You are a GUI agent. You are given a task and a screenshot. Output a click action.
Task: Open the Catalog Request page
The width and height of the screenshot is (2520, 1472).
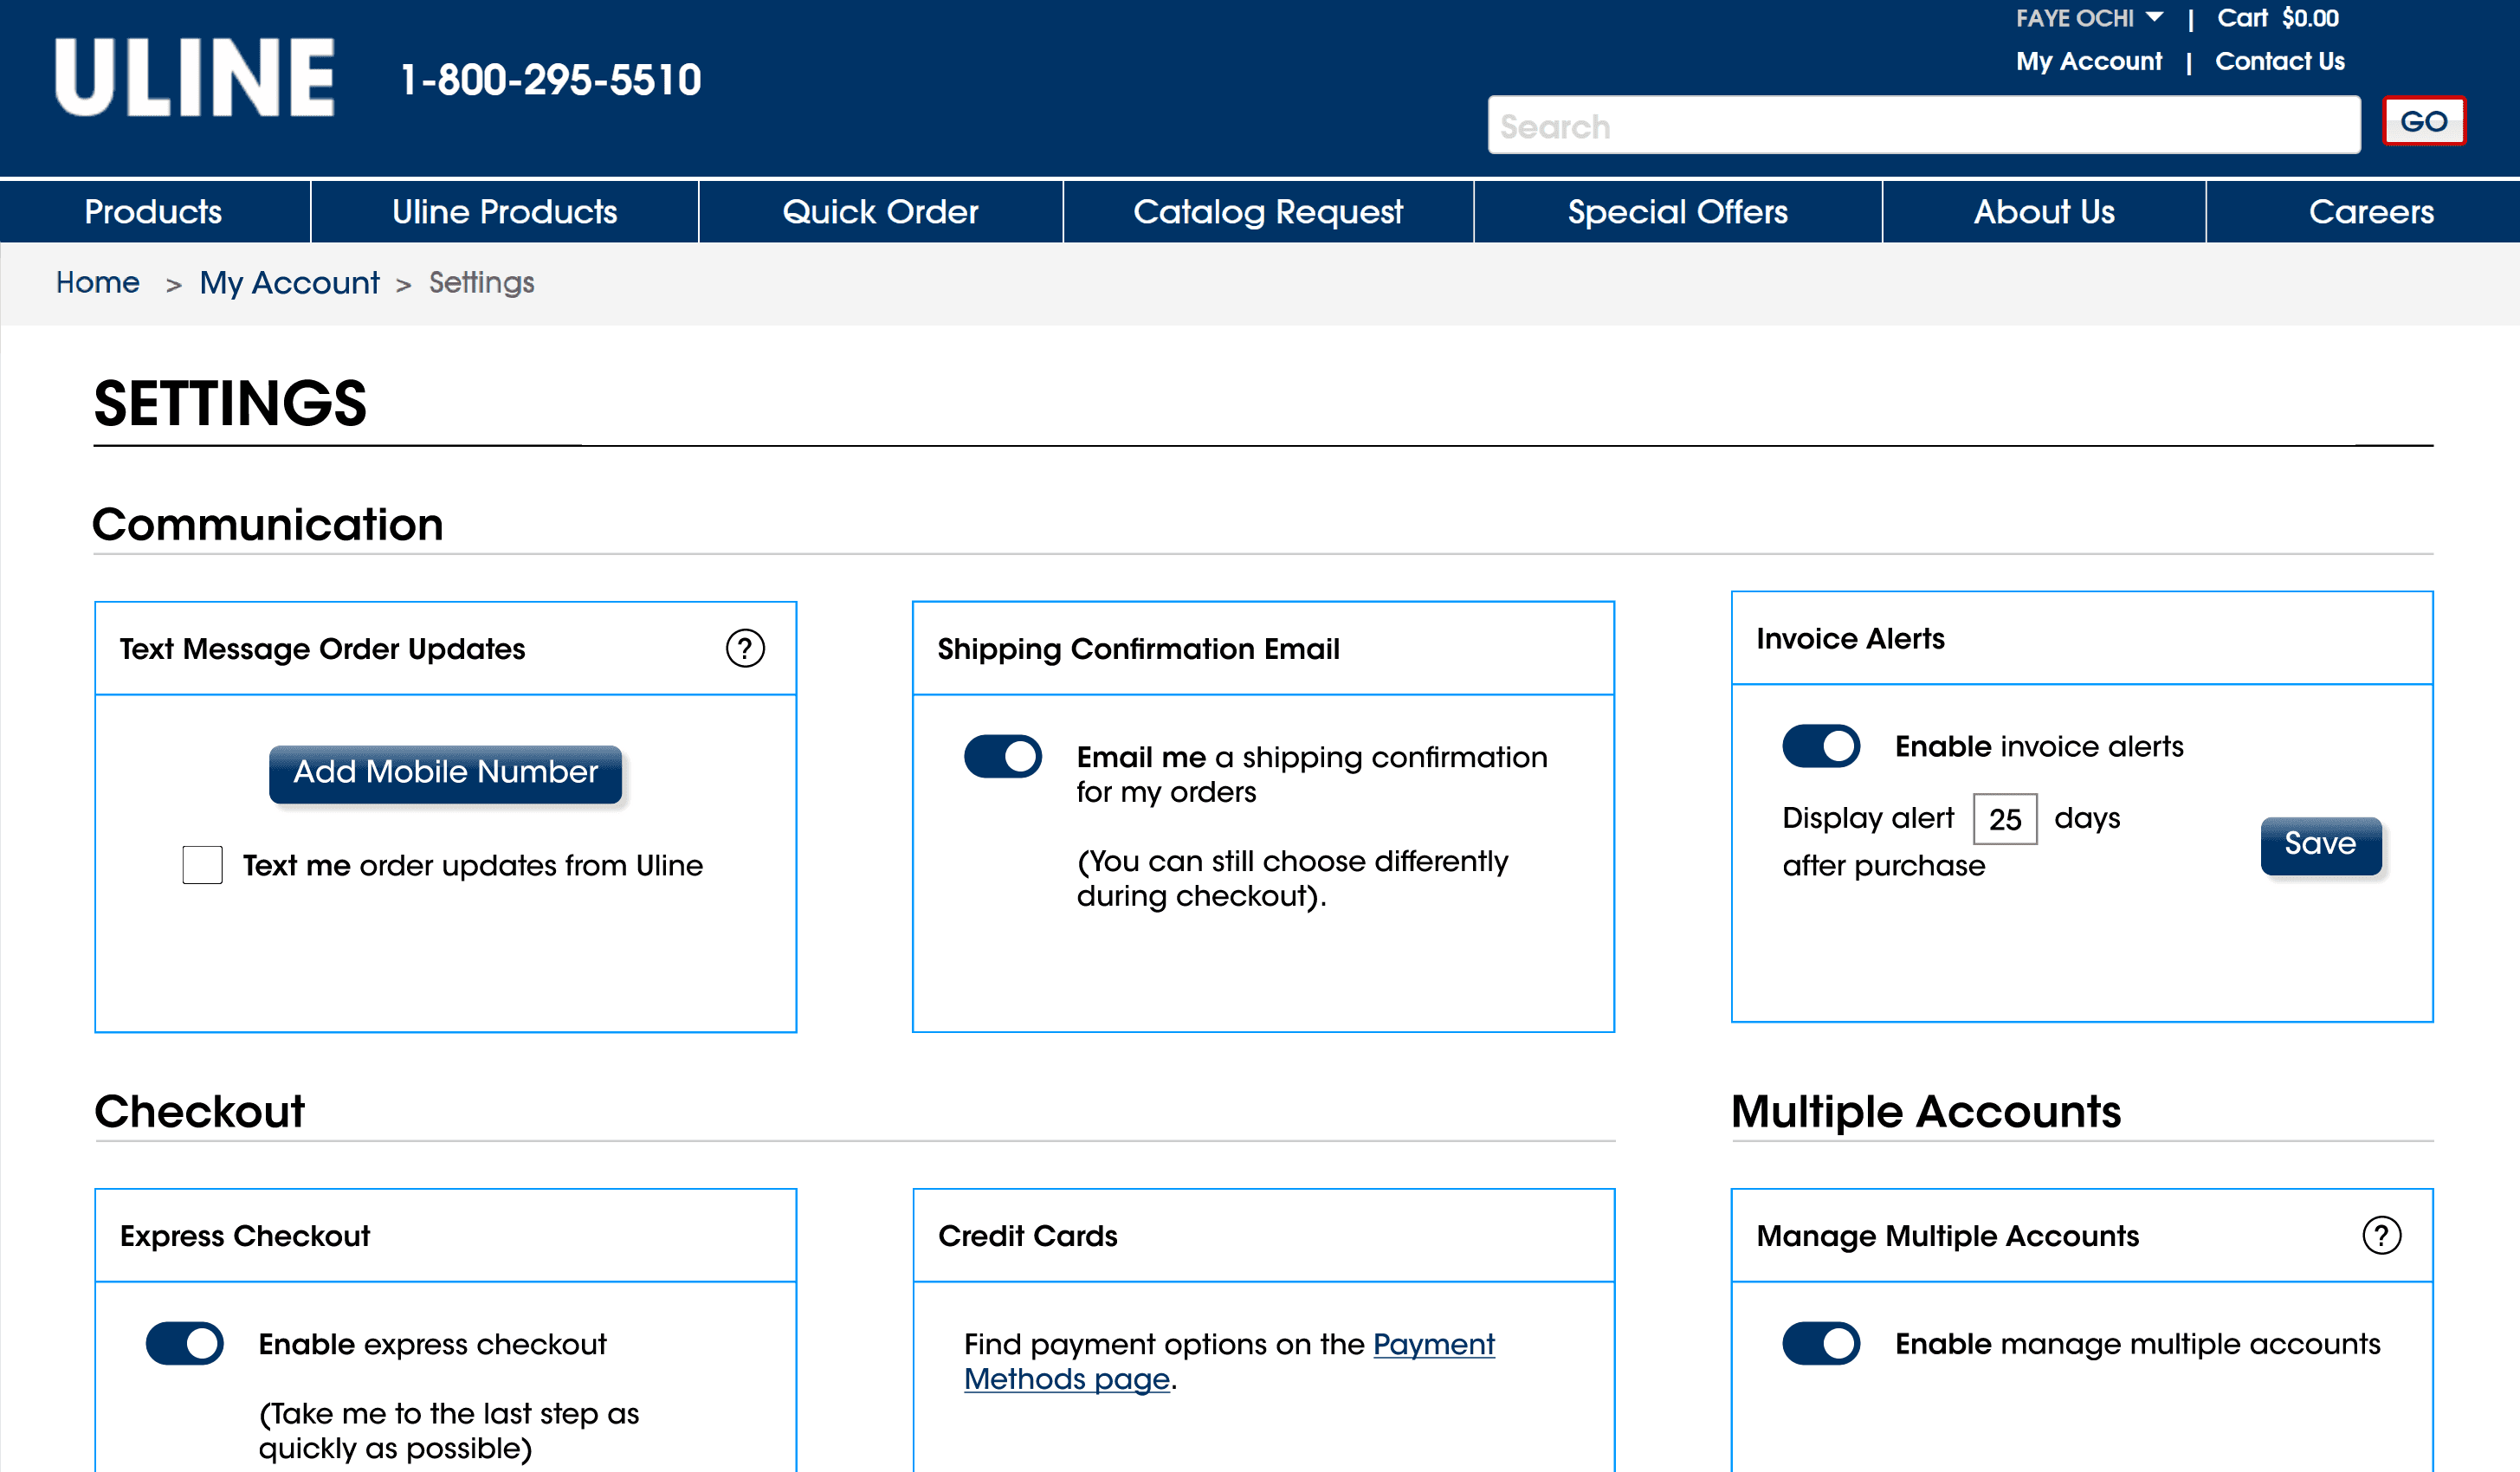(x=1268, y=212)
